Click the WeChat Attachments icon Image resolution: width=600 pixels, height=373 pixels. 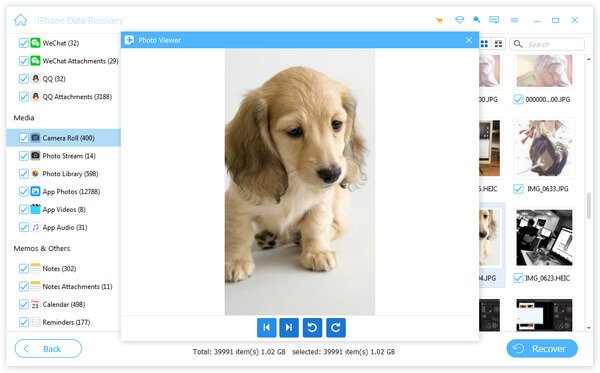(x=35, y=60)
